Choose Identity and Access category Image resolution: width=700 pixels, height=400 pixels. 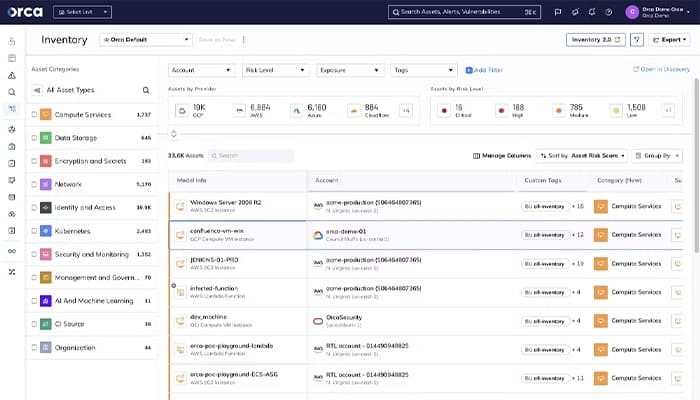point(85,208)
